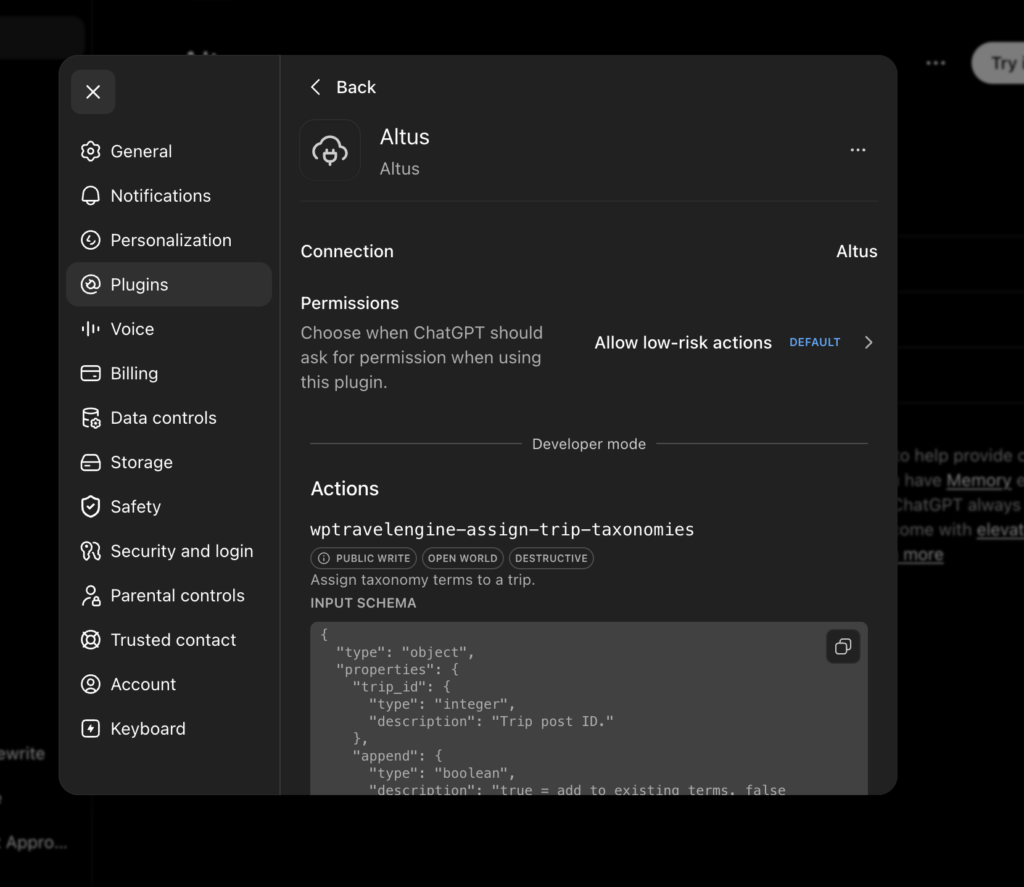Image resolution: width=1024 pixels, height=887 pixels.
Task: Click the Notifications bell icon
Action: click(90, 195)
